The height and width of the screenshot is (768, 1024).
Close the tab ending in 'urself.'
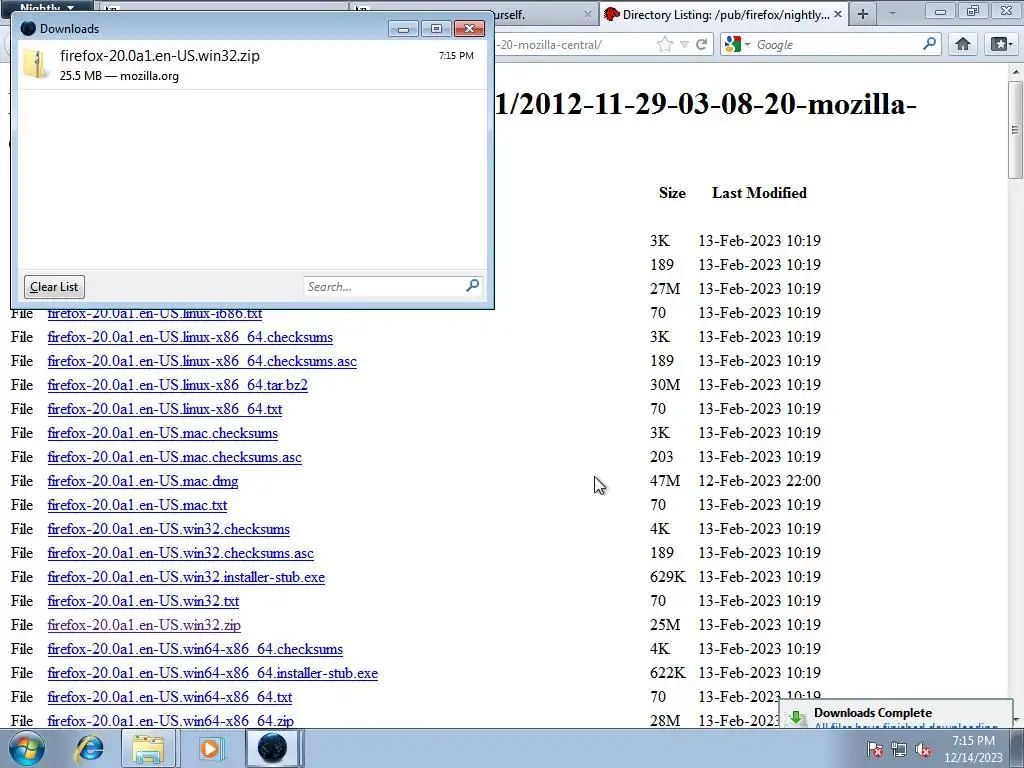click(588, 14)
